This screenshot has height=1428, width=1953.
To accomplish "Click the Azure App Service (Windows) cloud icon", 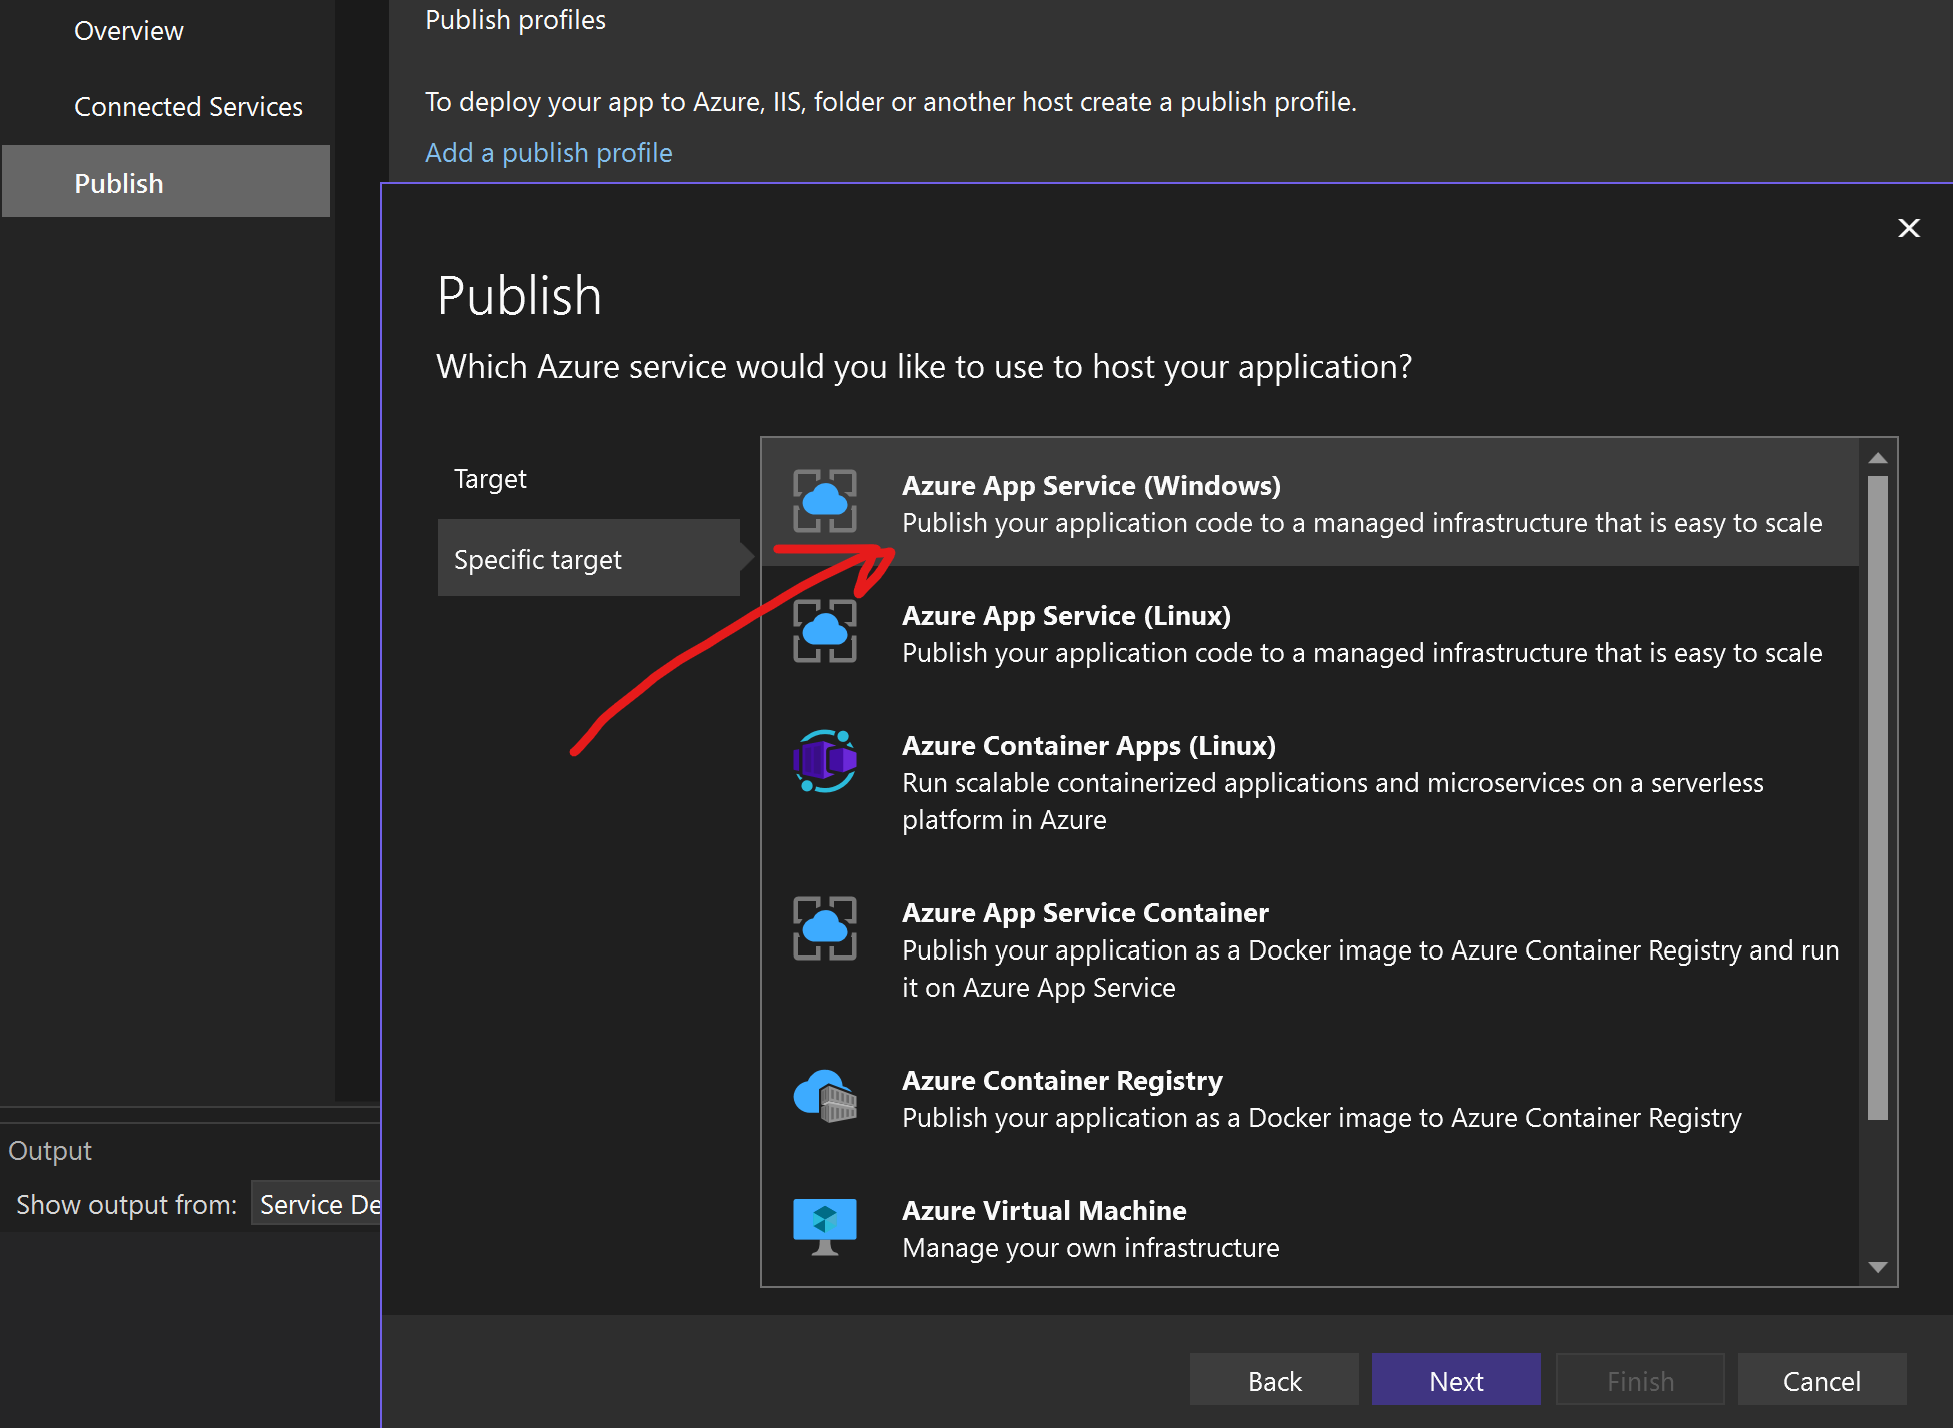I will [825, 501].
